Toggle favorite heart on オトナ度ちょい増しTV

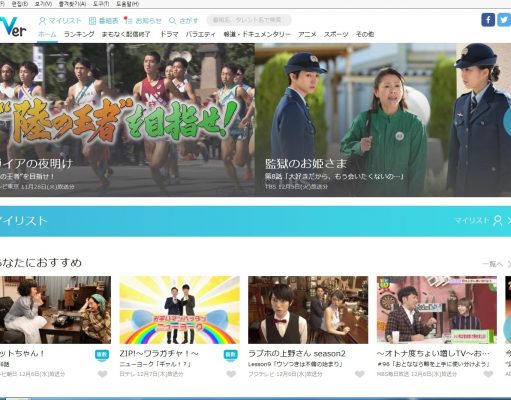click(488, 374)
